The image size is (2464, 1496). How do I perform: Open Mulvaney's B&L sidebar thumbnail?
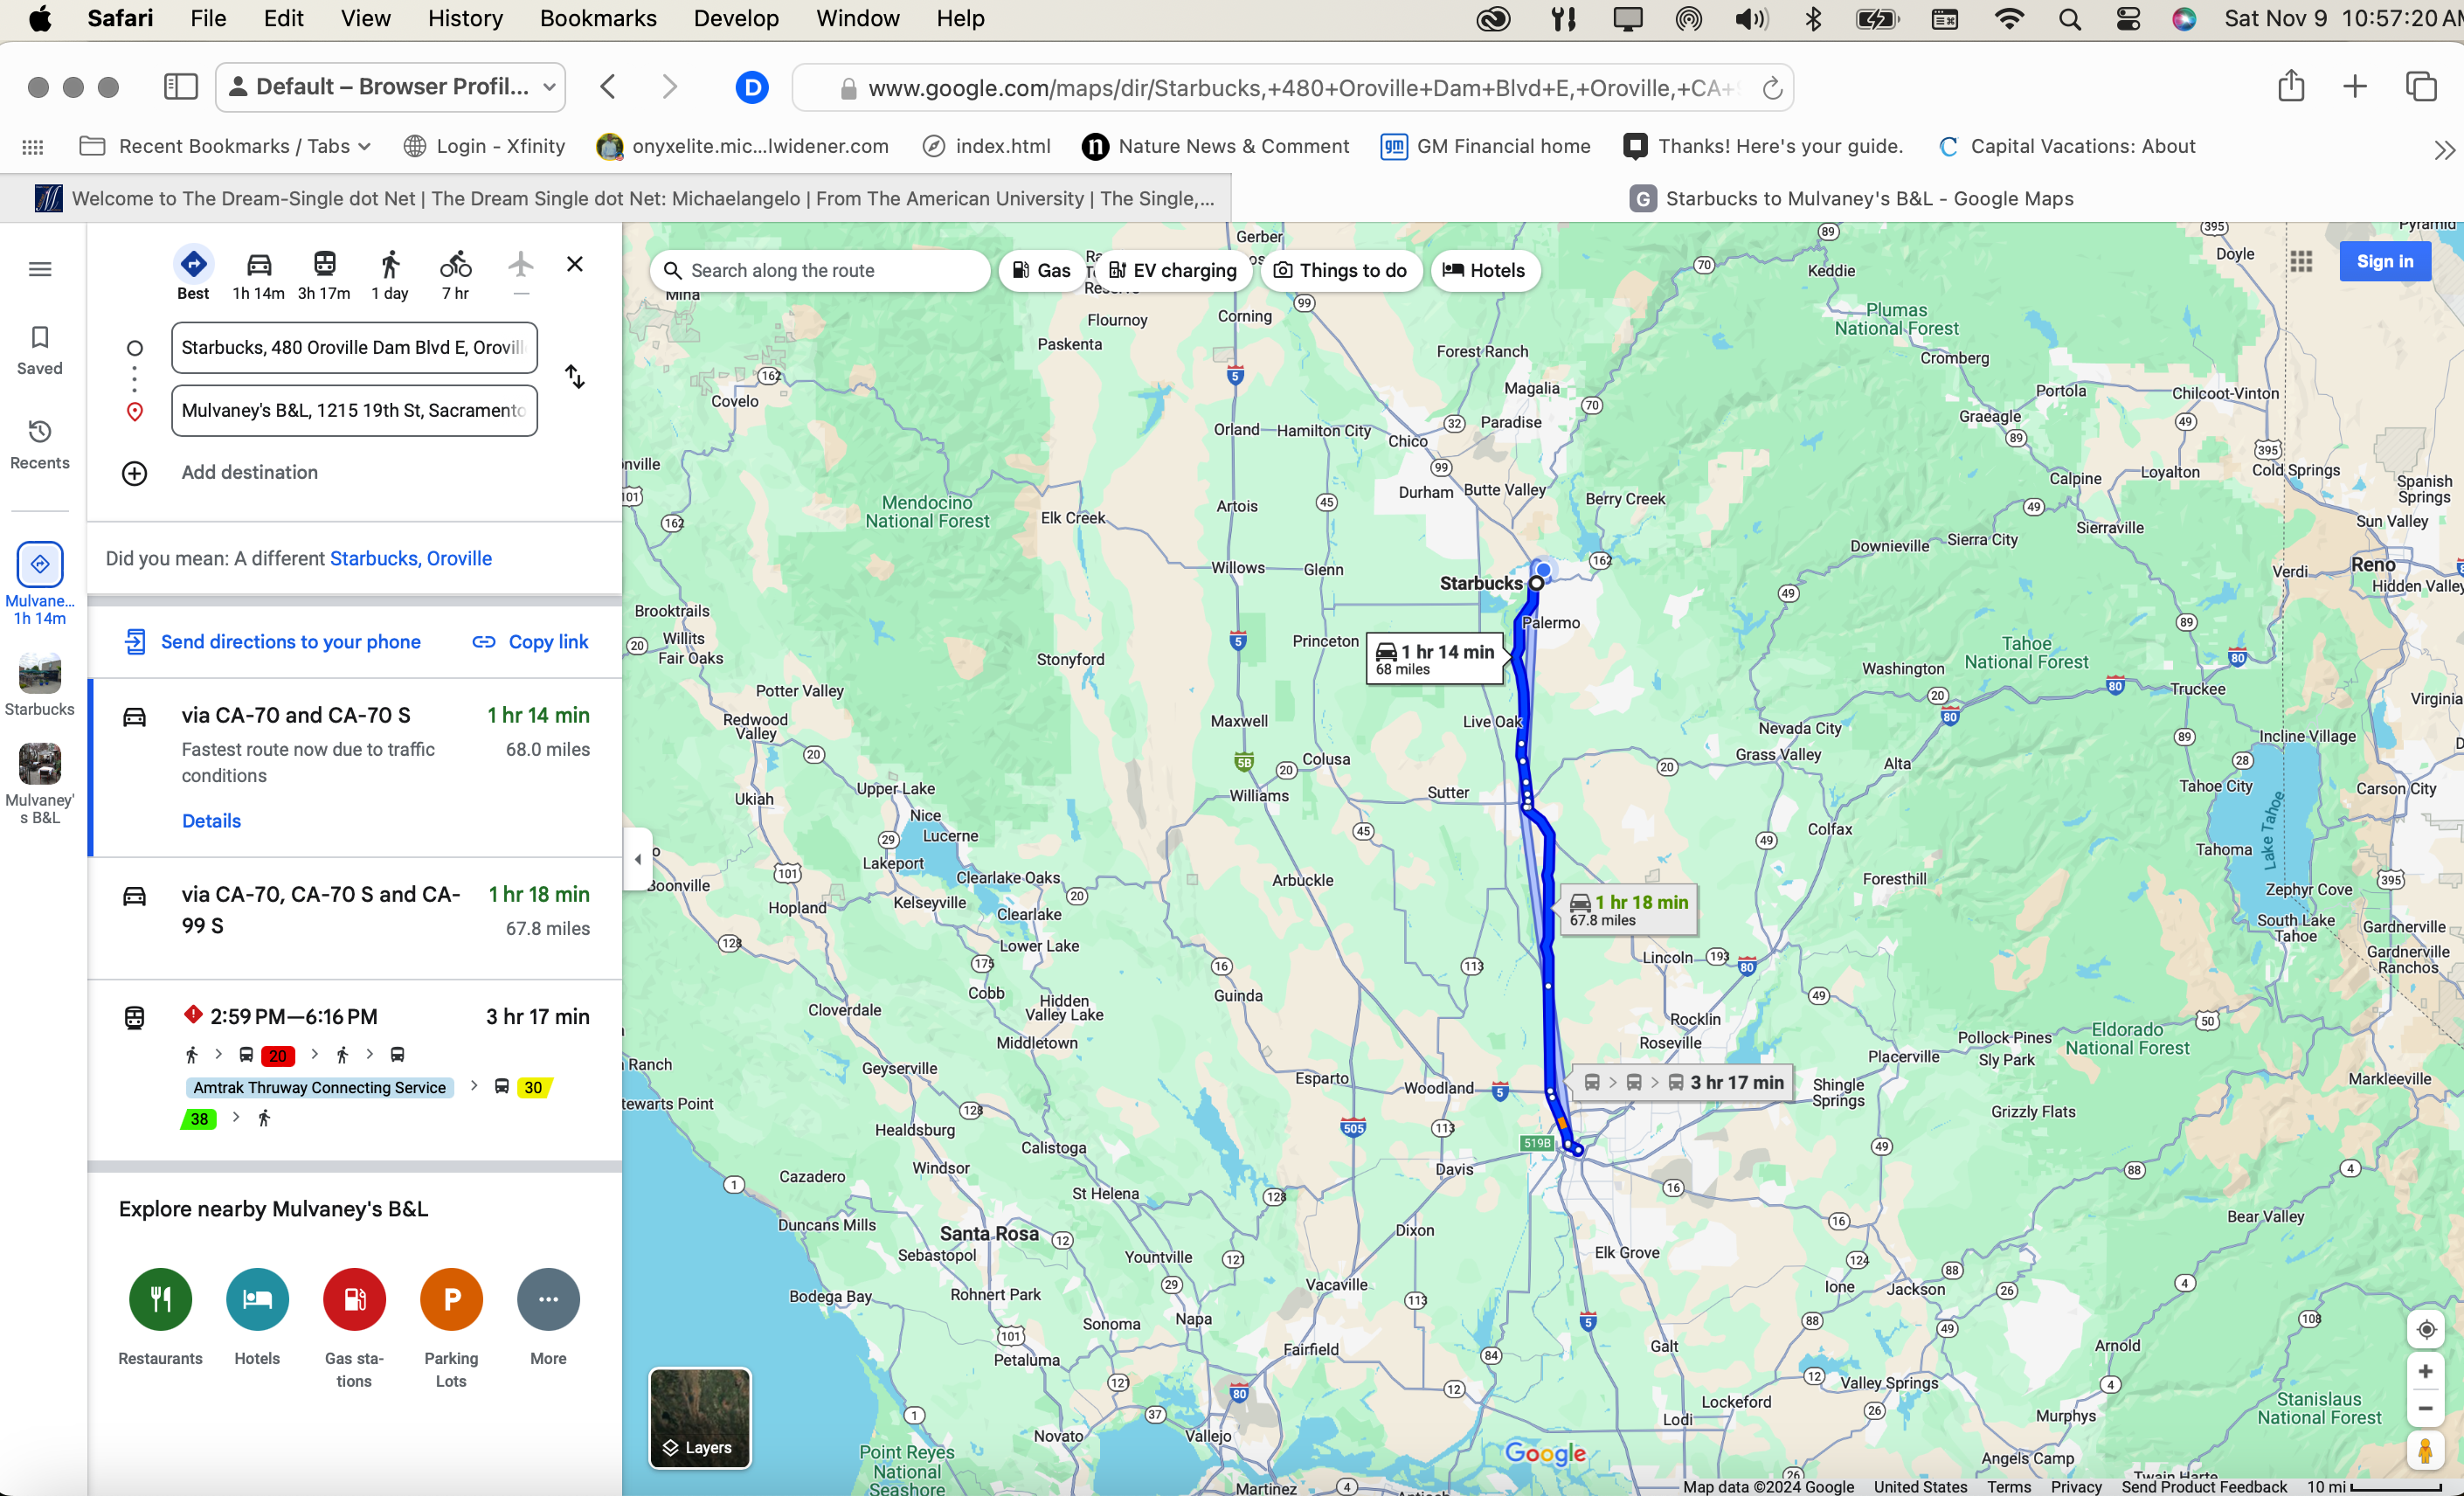[x=40, y=783]
